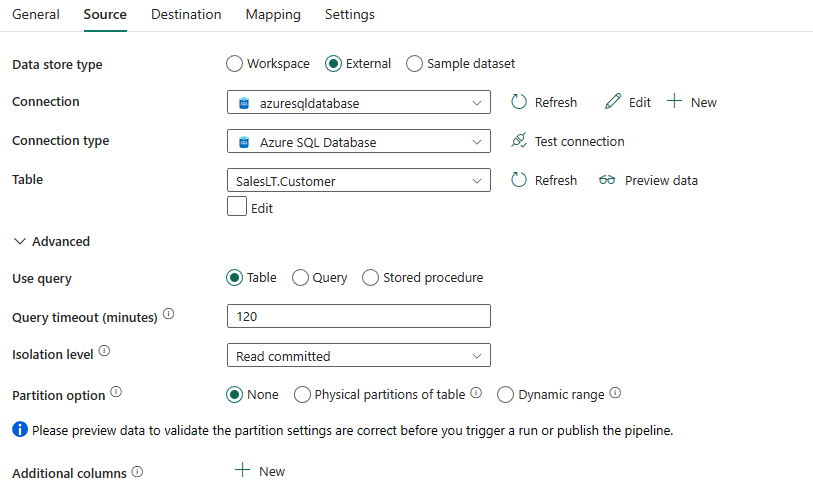Click plus icon to add Additional columns
Image resolution: width=813 pixels, height=501 pixels.
point(242,470)
